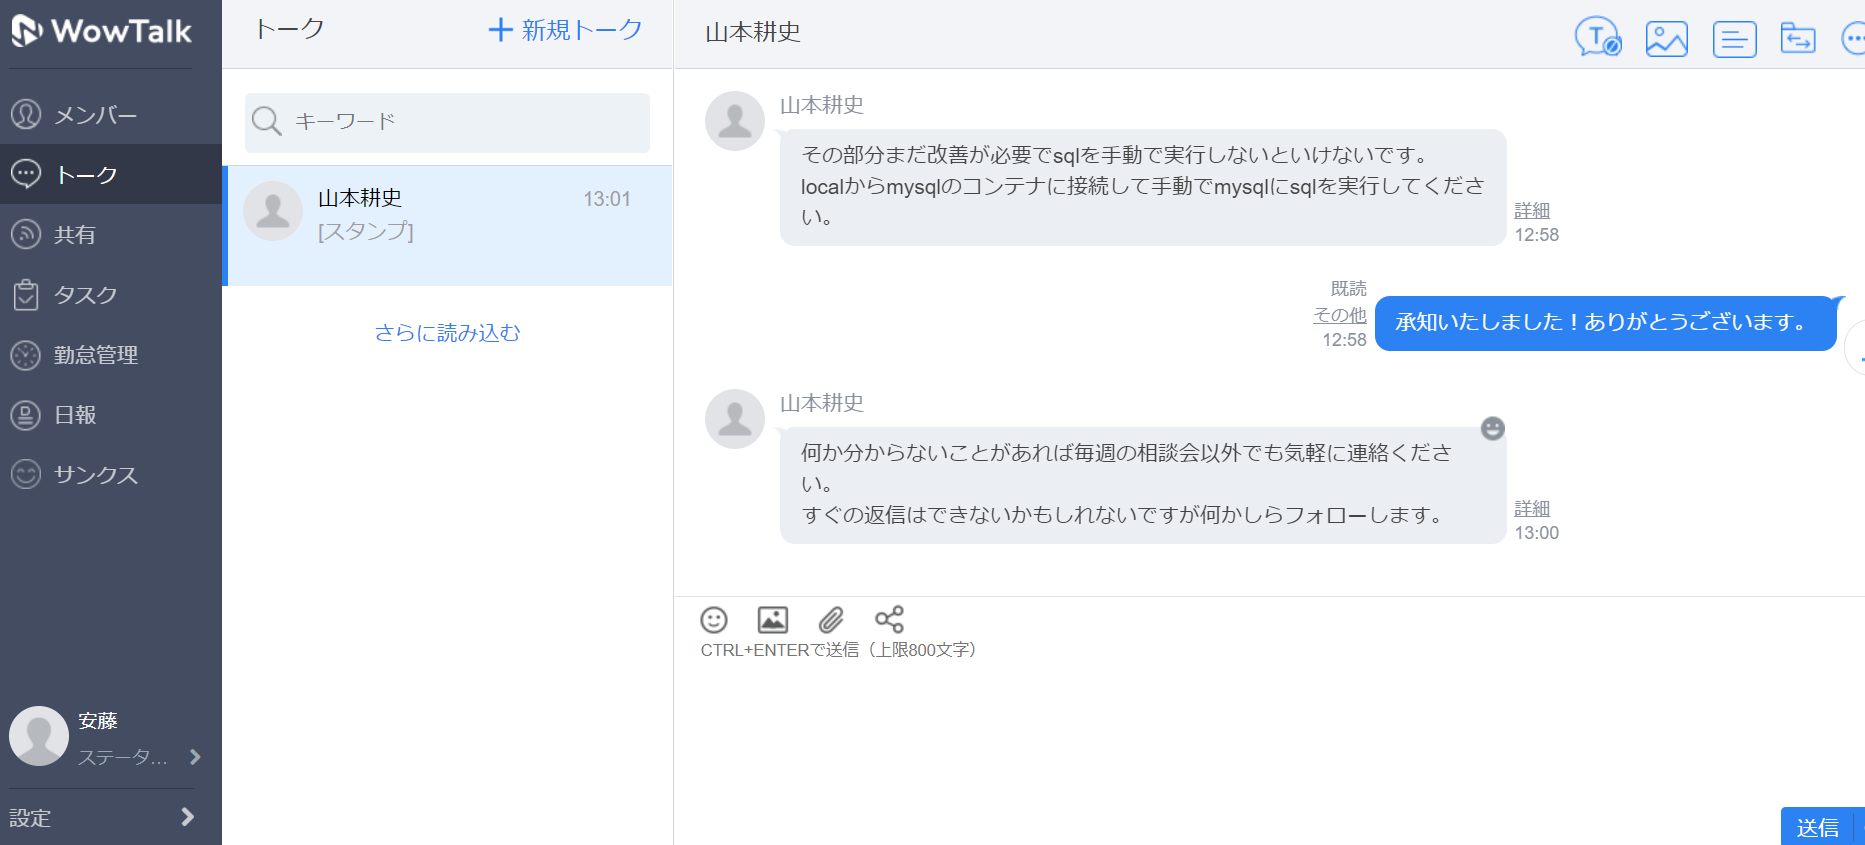Go to 勤怠管理 attendance management

pos(95,355)
